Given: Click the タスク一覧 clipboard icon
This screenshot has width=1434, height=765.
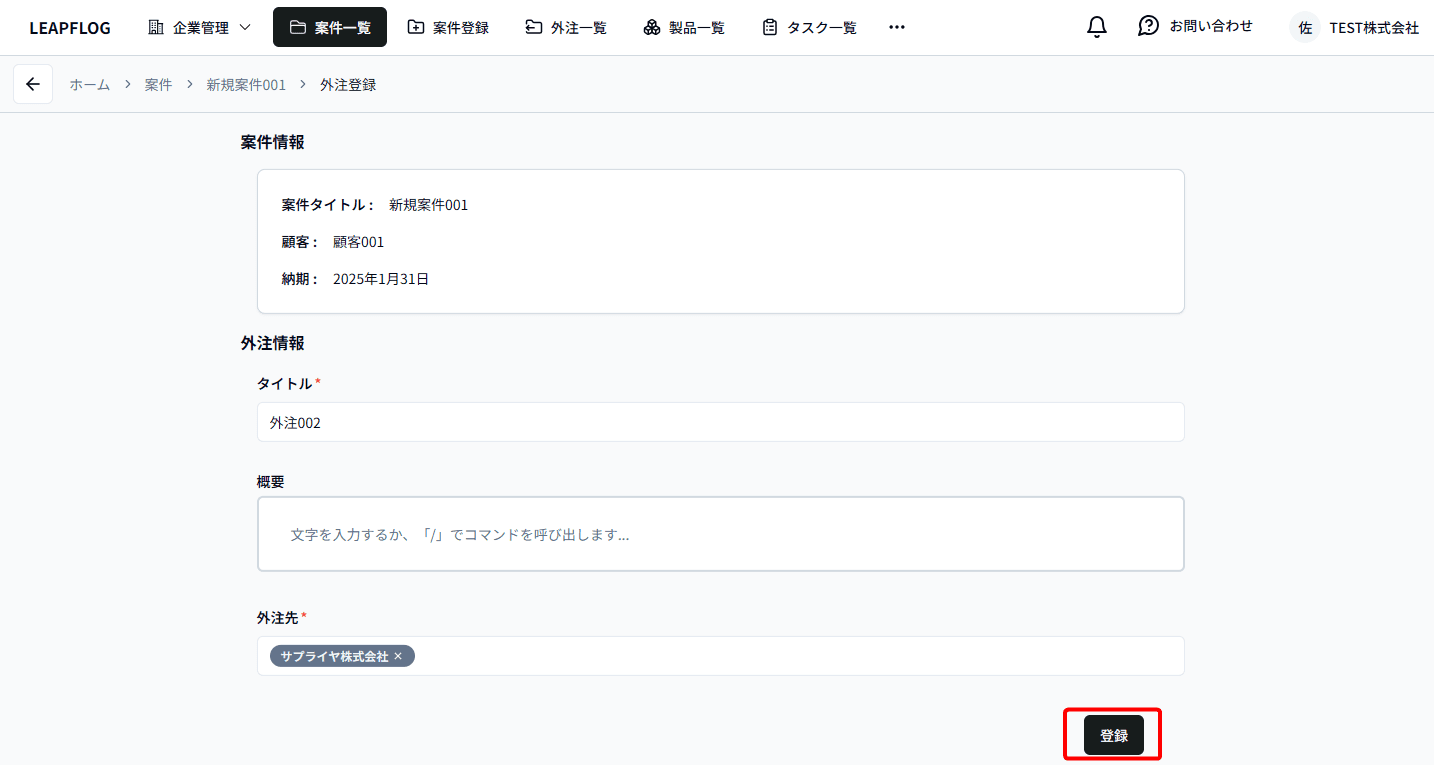Looking at the screenshot, I should coord(769,28).
